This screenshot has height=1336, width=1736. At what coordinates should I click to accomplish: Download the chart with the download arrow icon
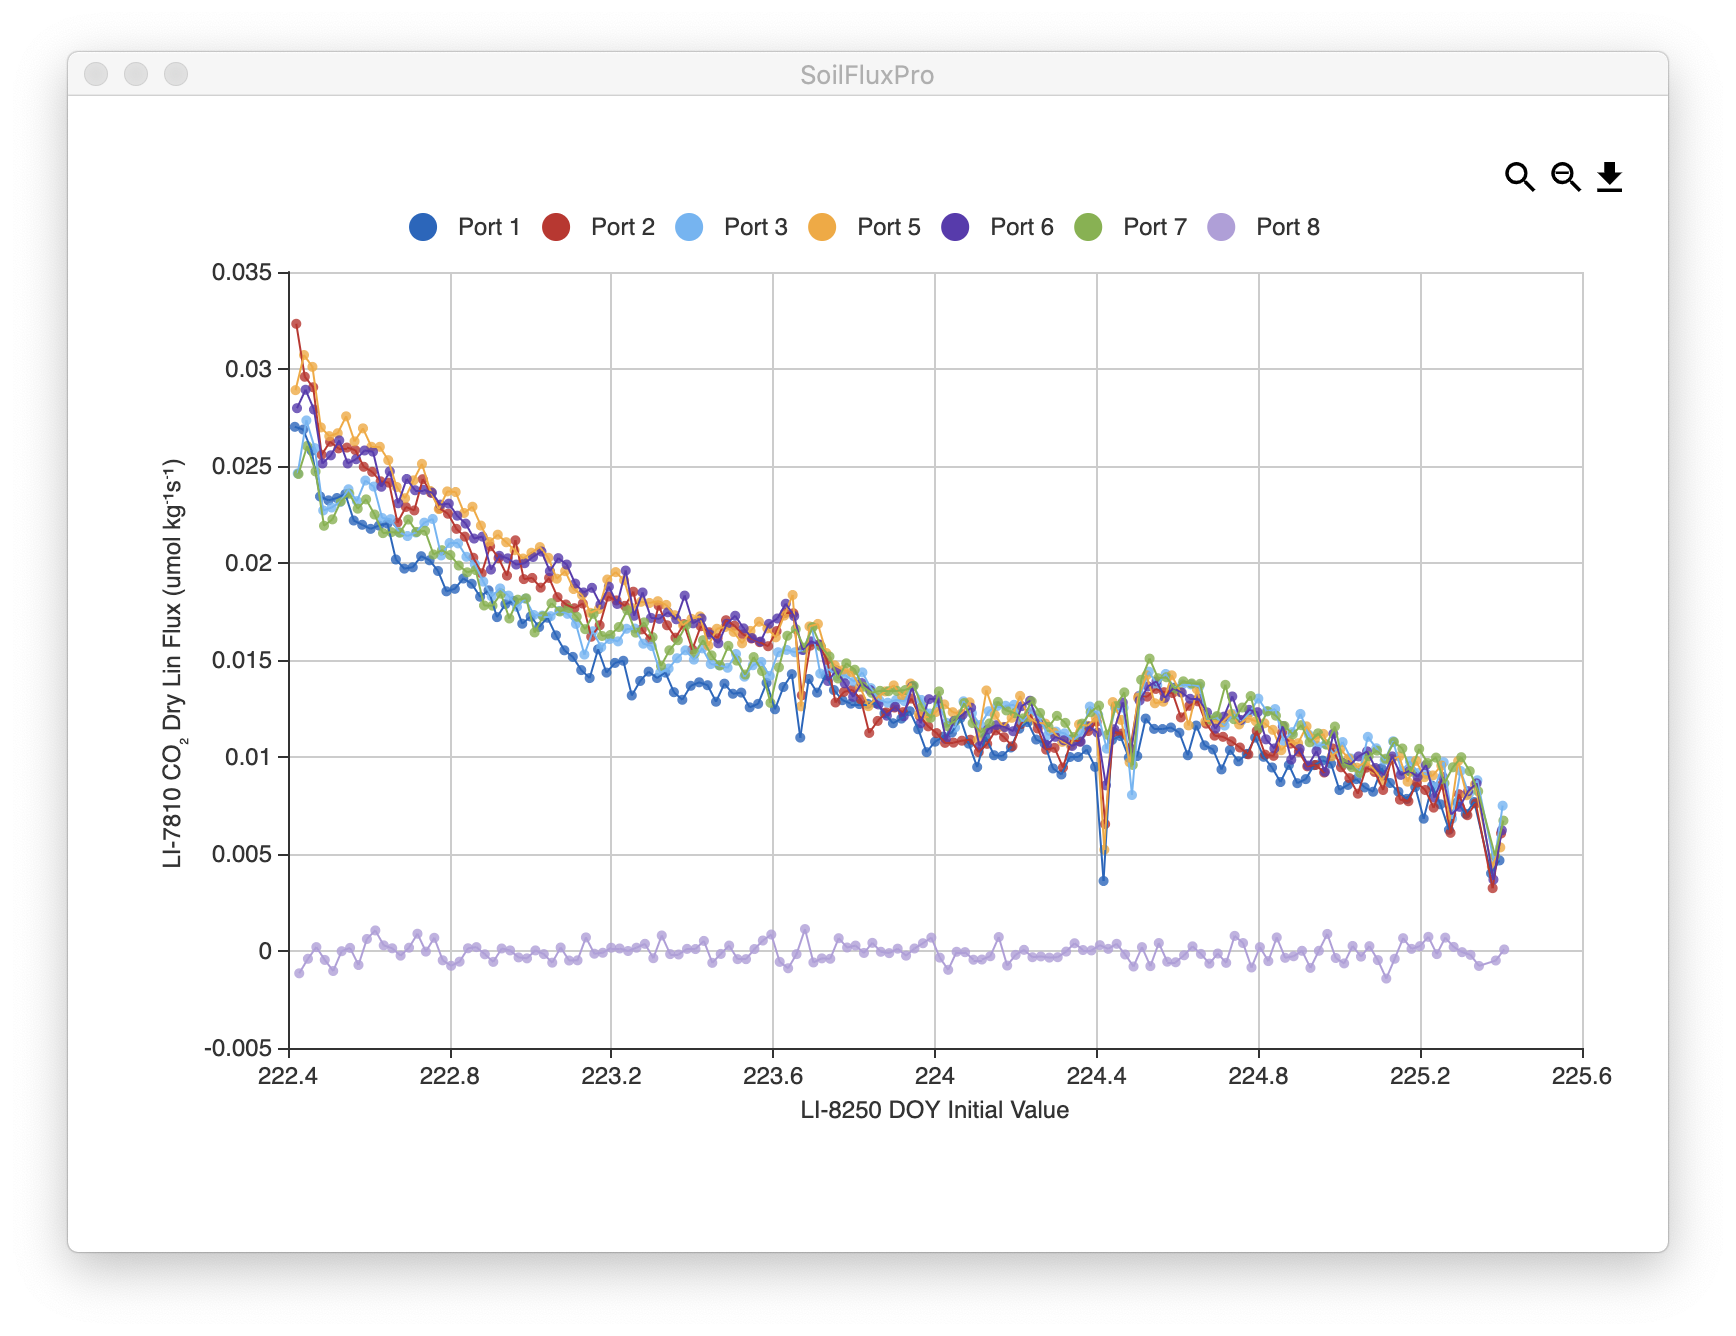tap(1609, 177)
